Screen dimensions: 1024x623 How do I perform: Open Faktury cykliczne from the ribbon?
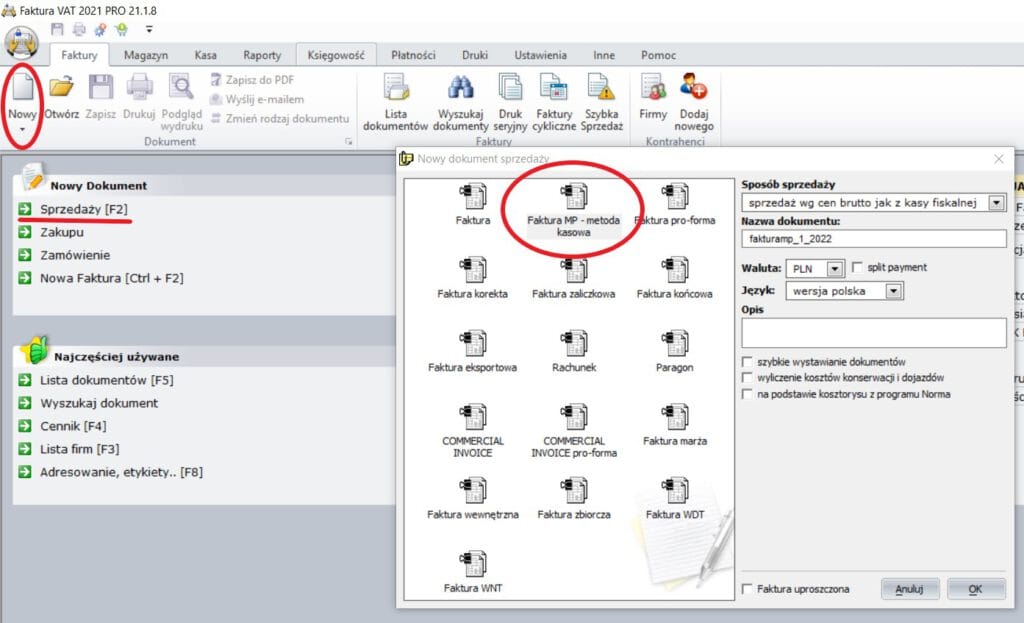click(x=554, y=90)
